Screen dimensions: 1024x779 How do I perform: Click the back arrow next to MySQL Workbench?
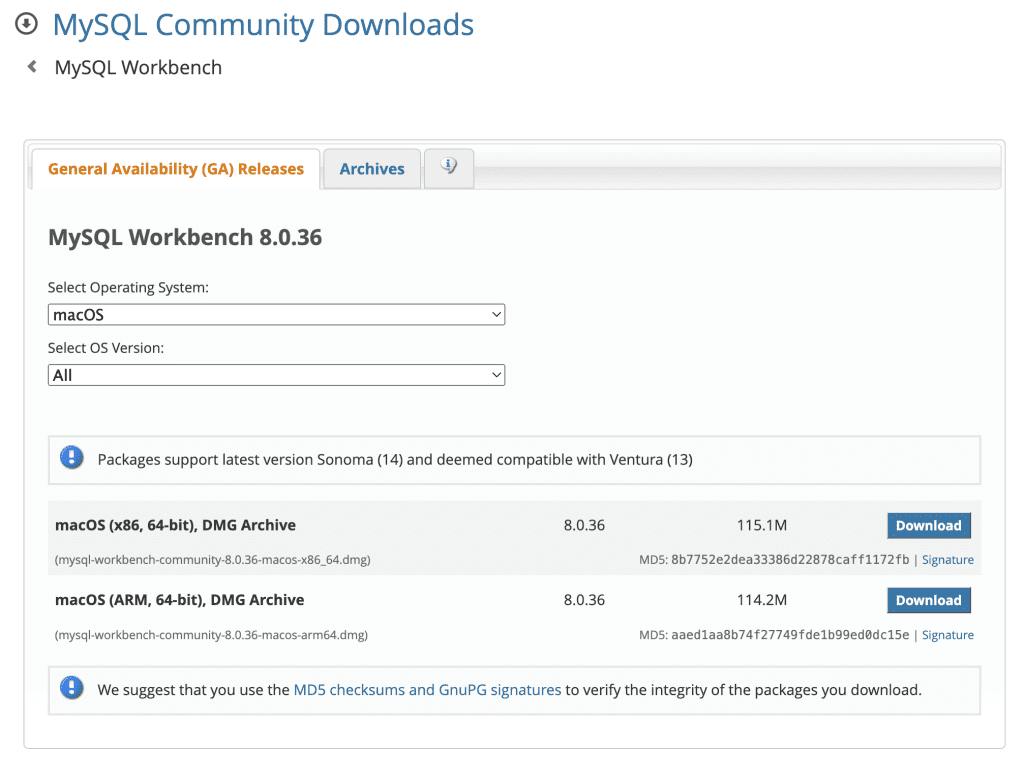tap(32, 67)
